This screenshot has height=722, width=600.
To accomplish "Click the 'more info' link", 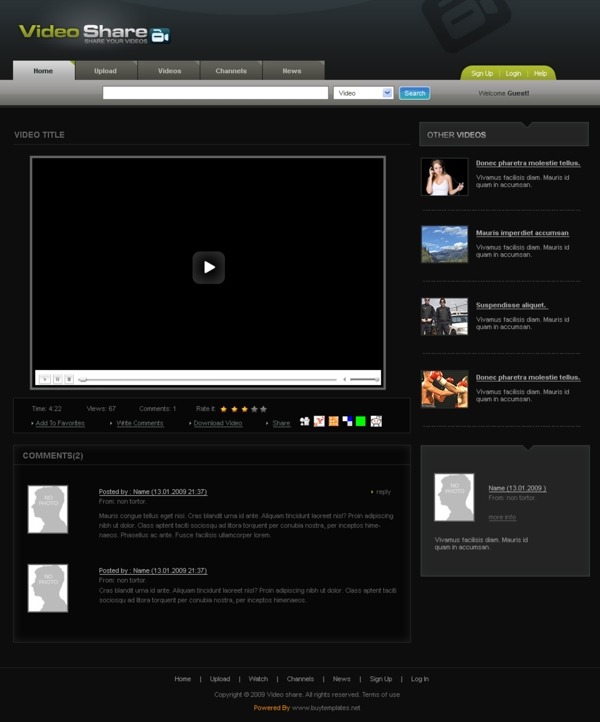I will (x=502, y=517).
